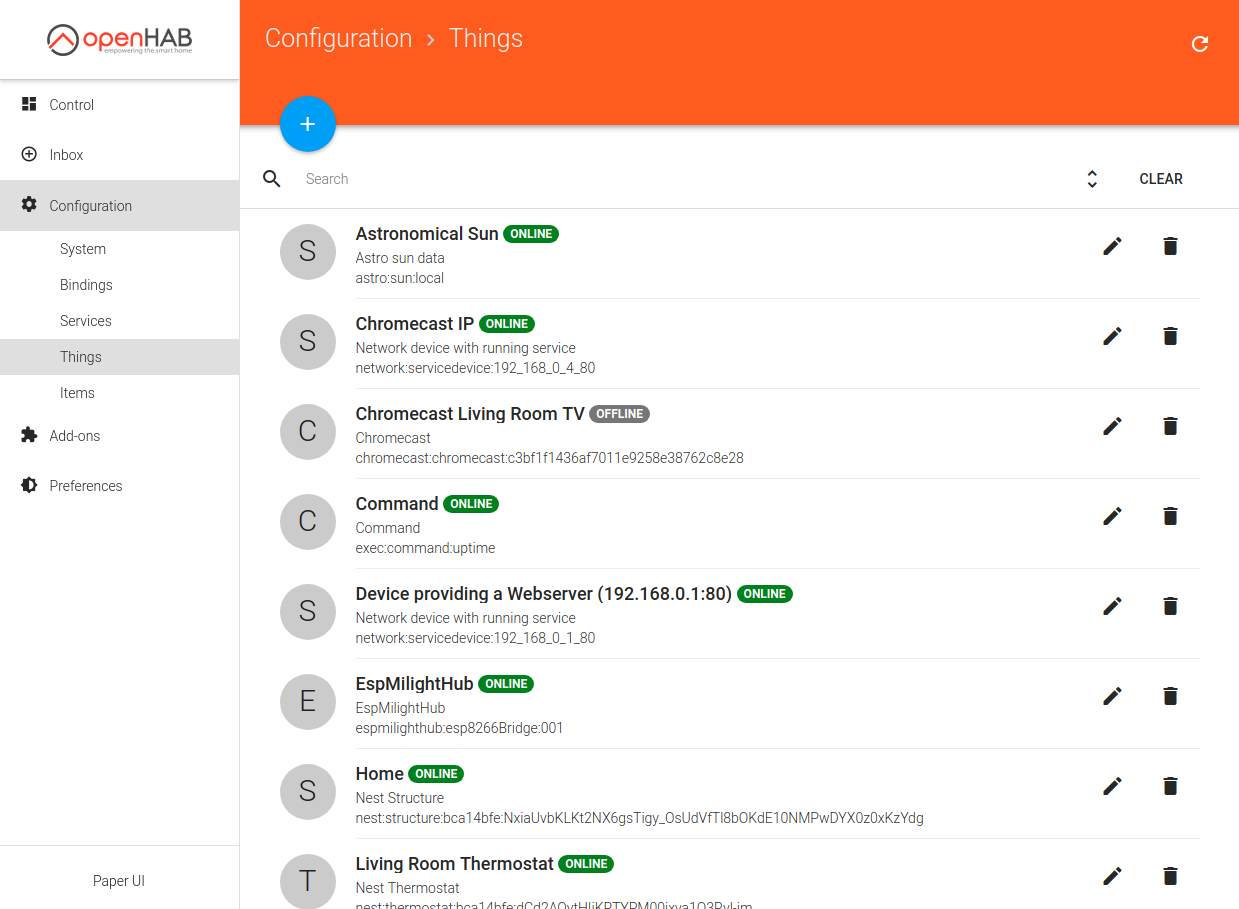Edit the Astronomical Sun thing
This screenshot has width=1239, height=909.
point(1112,245)
